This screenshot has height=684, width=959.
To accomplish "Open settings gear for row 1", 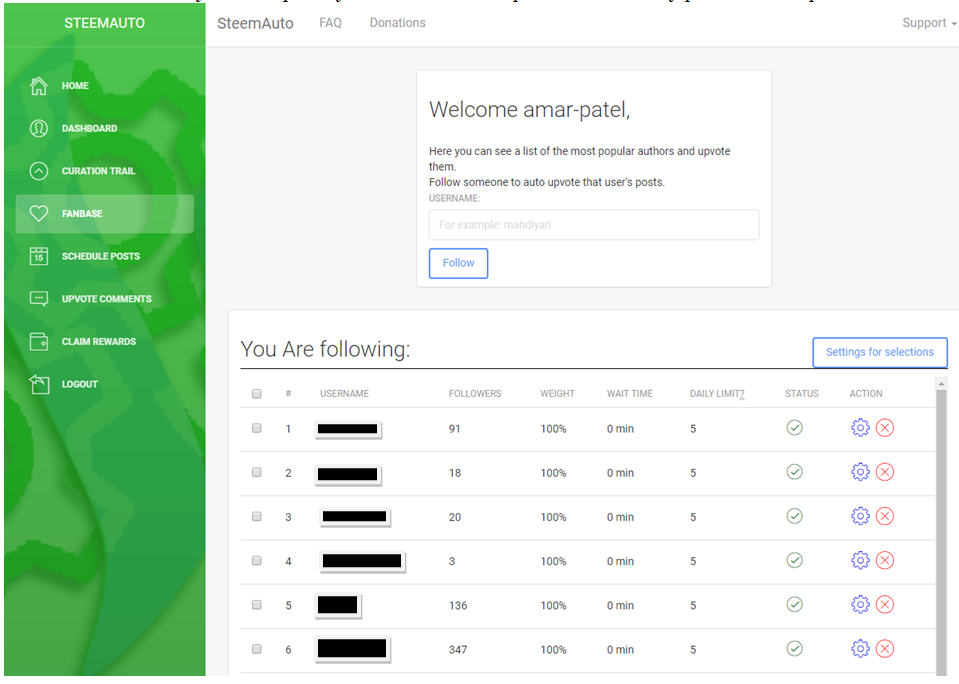I will click(860, 428).
